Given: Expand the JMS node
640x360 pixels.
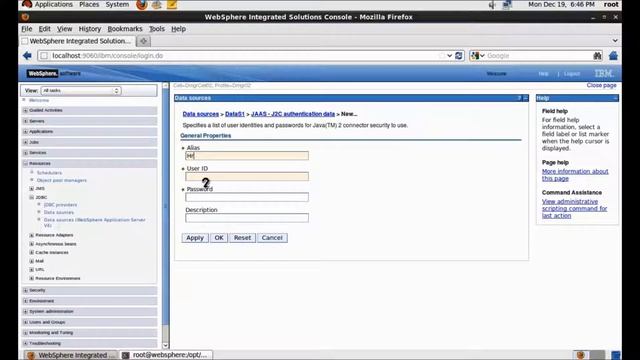Looking at the screenshot, I should tap(31, 189).
